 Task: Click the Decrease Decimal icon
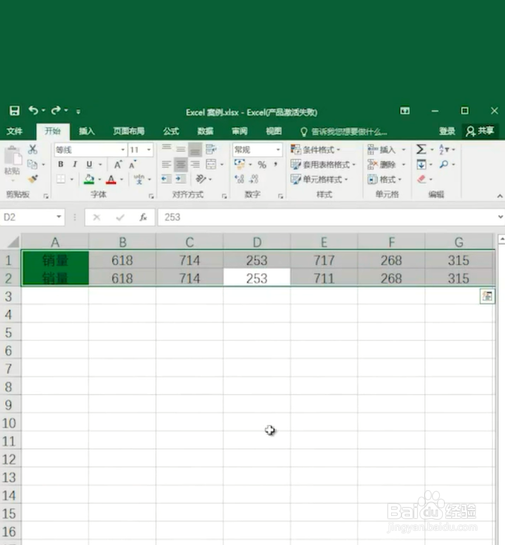(x=254, y=179)
